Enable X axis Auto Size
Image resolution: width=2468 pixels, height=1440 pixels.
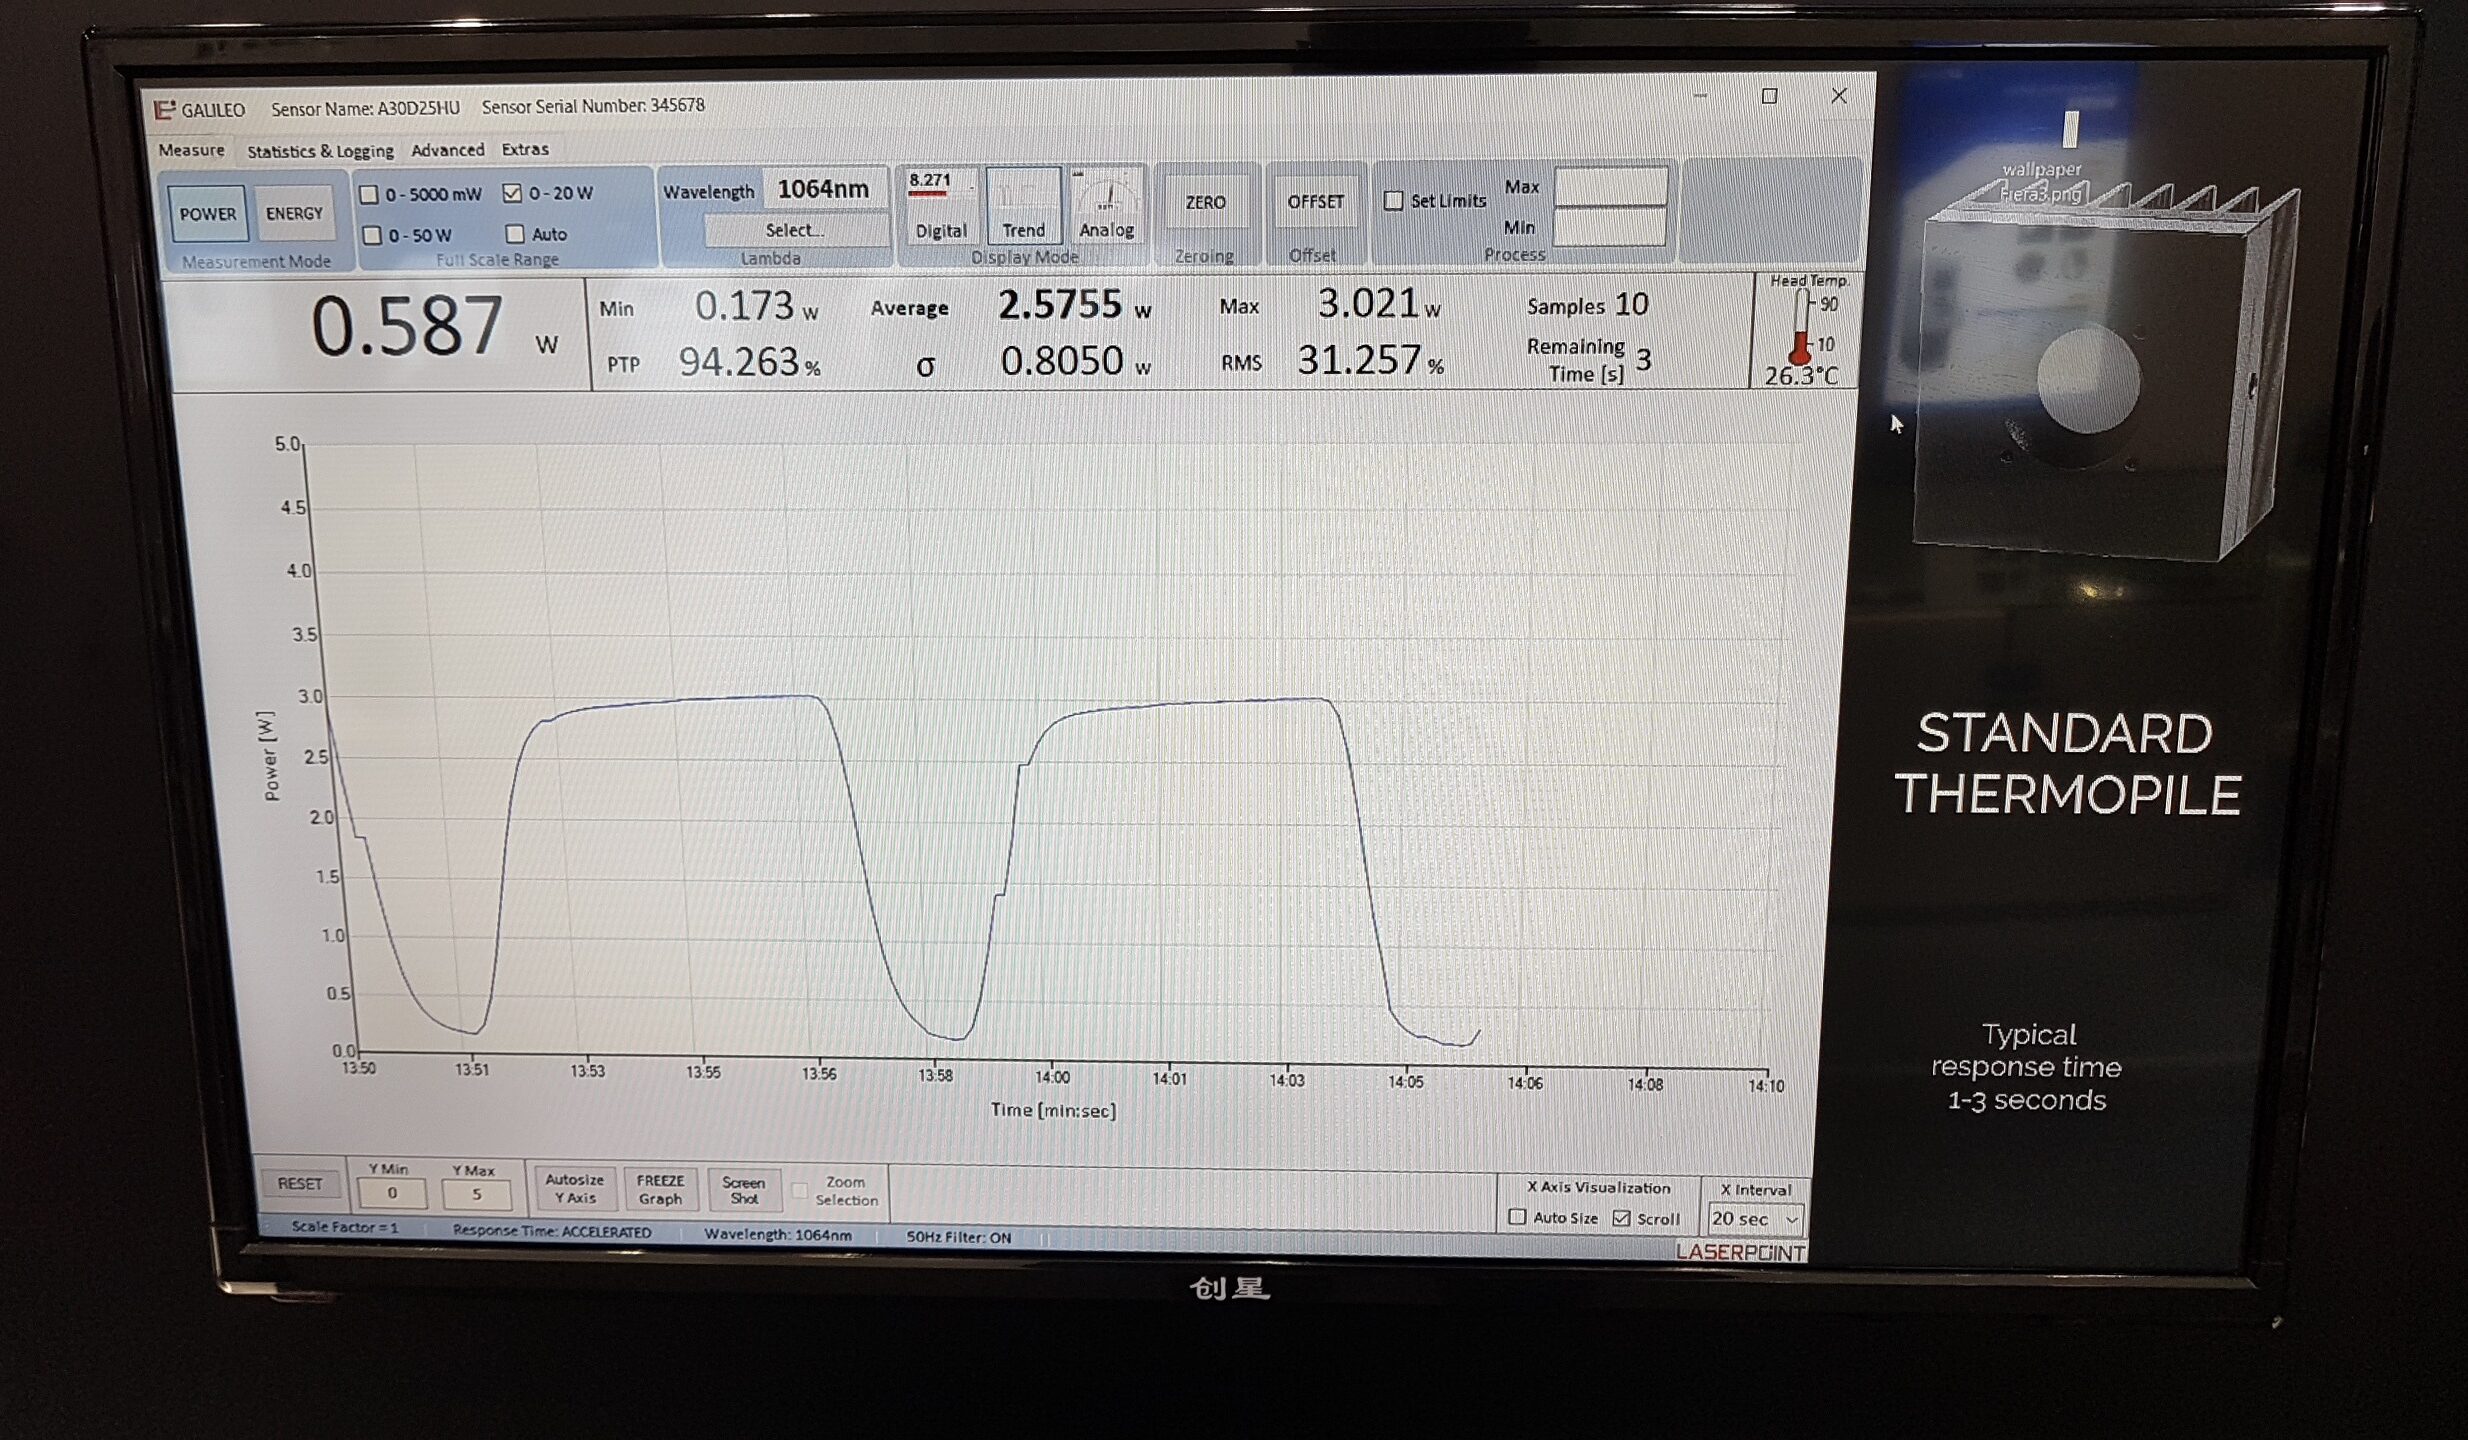[1517, 1217]
